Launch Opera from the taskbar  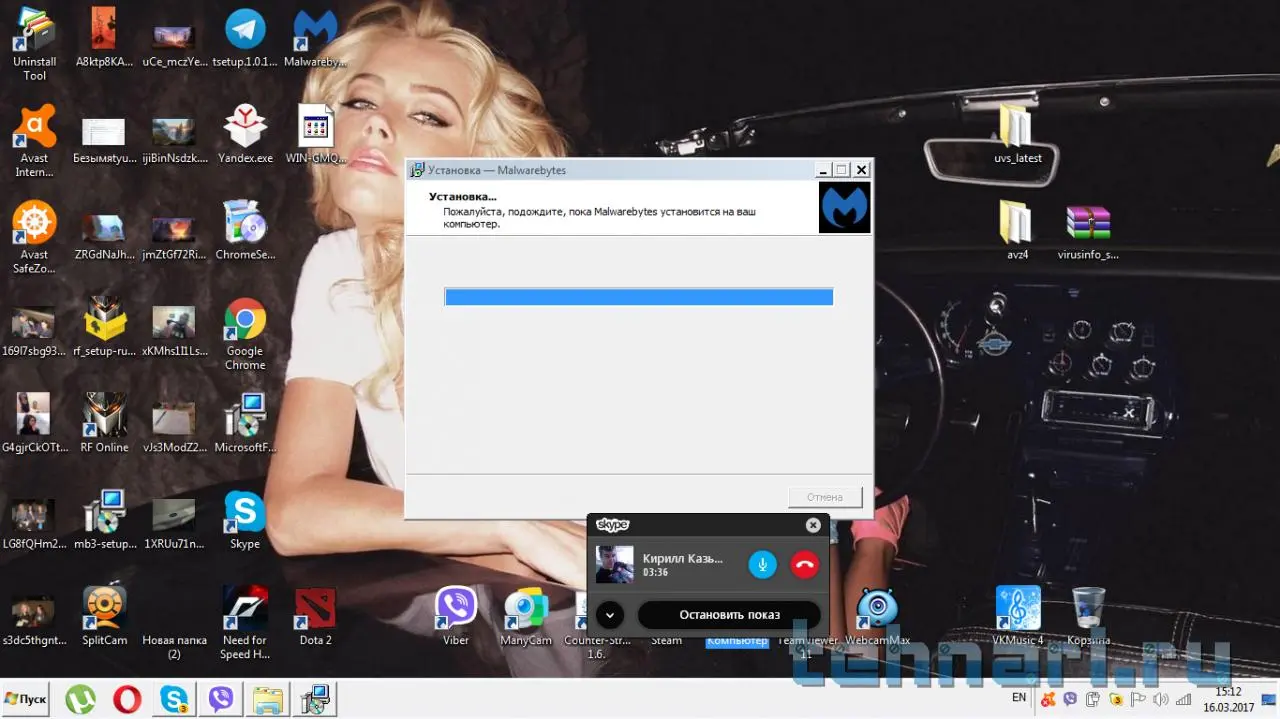coord(127,699)
